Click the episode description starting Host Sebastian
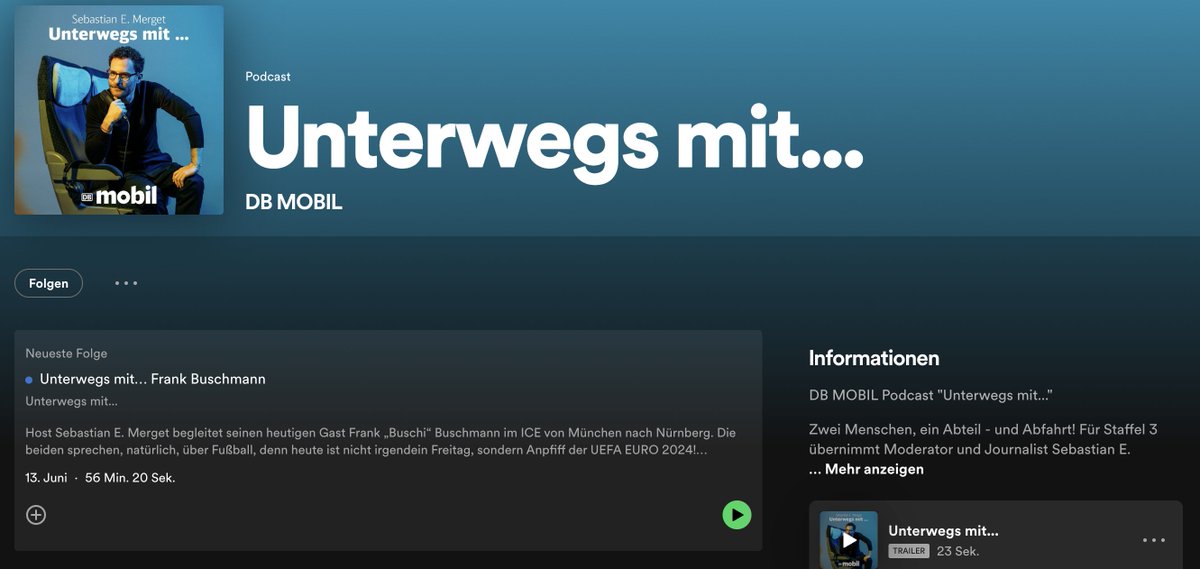This screenshot has width=1200, height=569. point(381,442)
